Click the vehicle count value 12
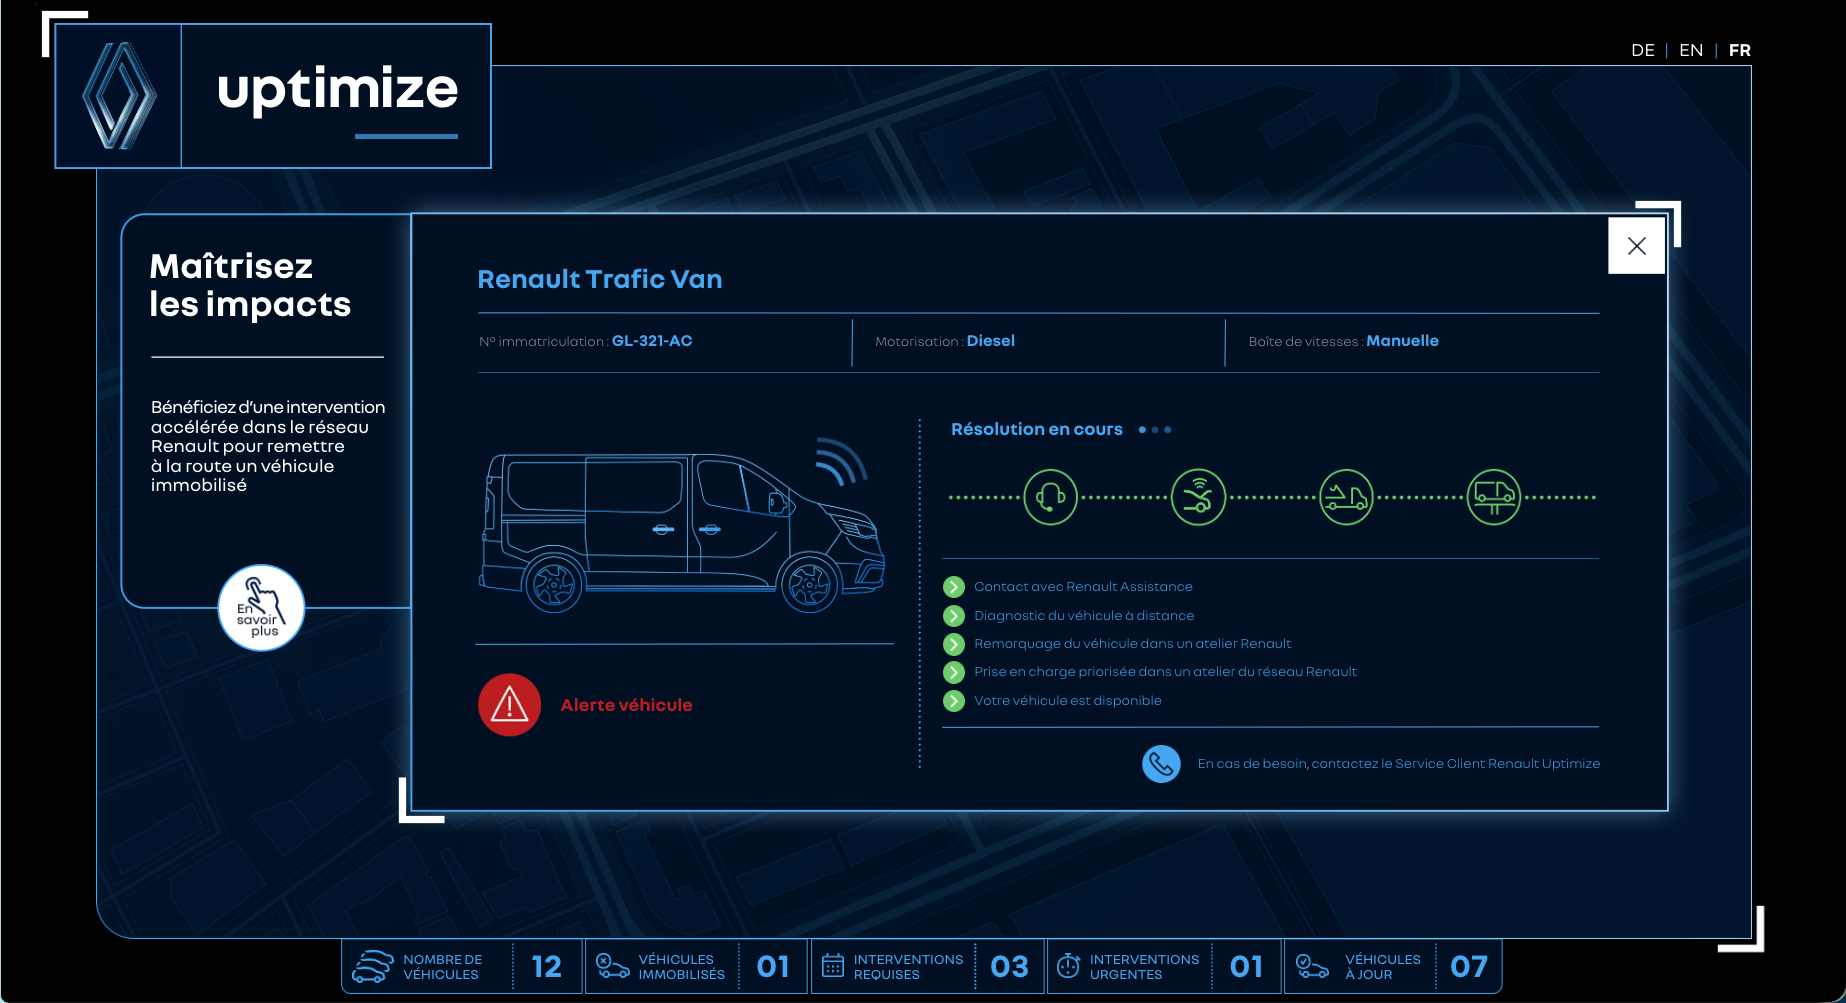Viewport: 1846px width, 1003px height. (x=546, y=966)
